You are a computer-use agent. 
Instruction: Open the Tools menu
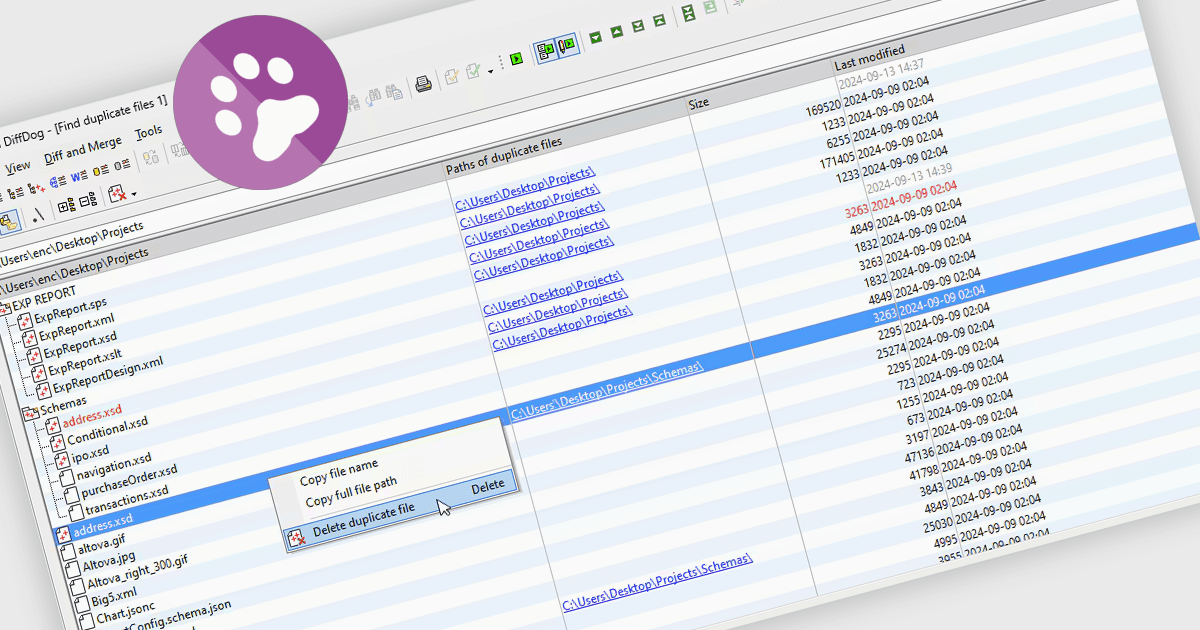pos(149,132)
